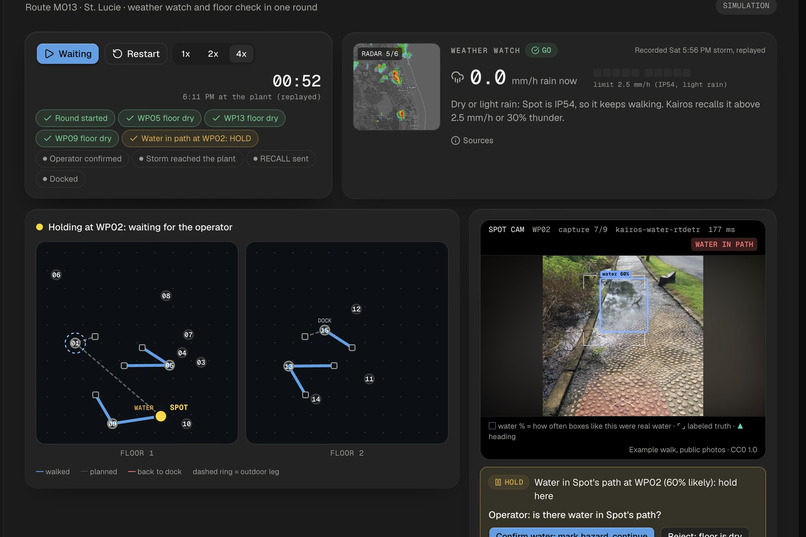The width and height of the screenshot is (806, 537).
Task: Select the WP05 floor dry chip
Action: (159, 118)
